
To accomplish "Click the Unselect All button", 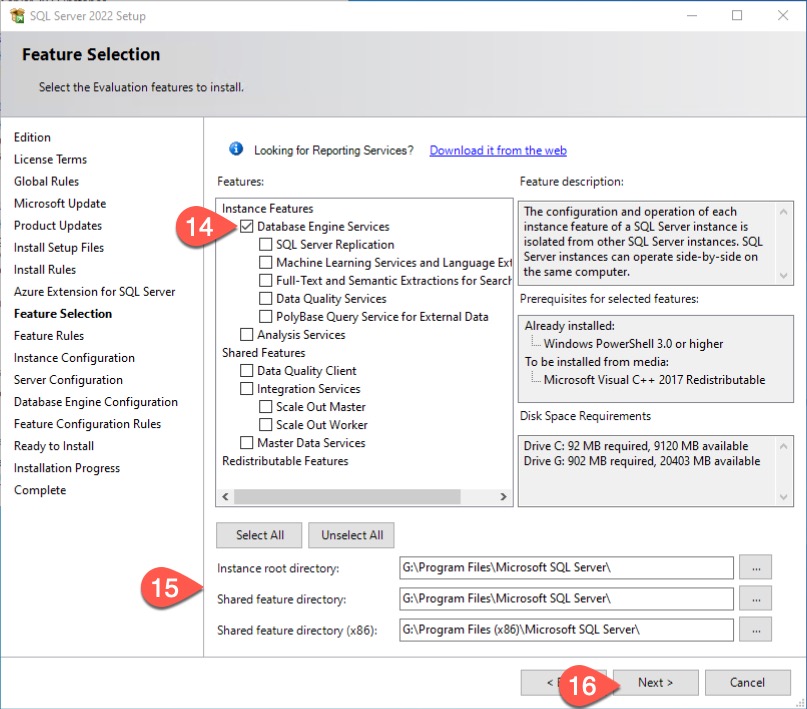I will pyautogui.click(x=352, y=535).
